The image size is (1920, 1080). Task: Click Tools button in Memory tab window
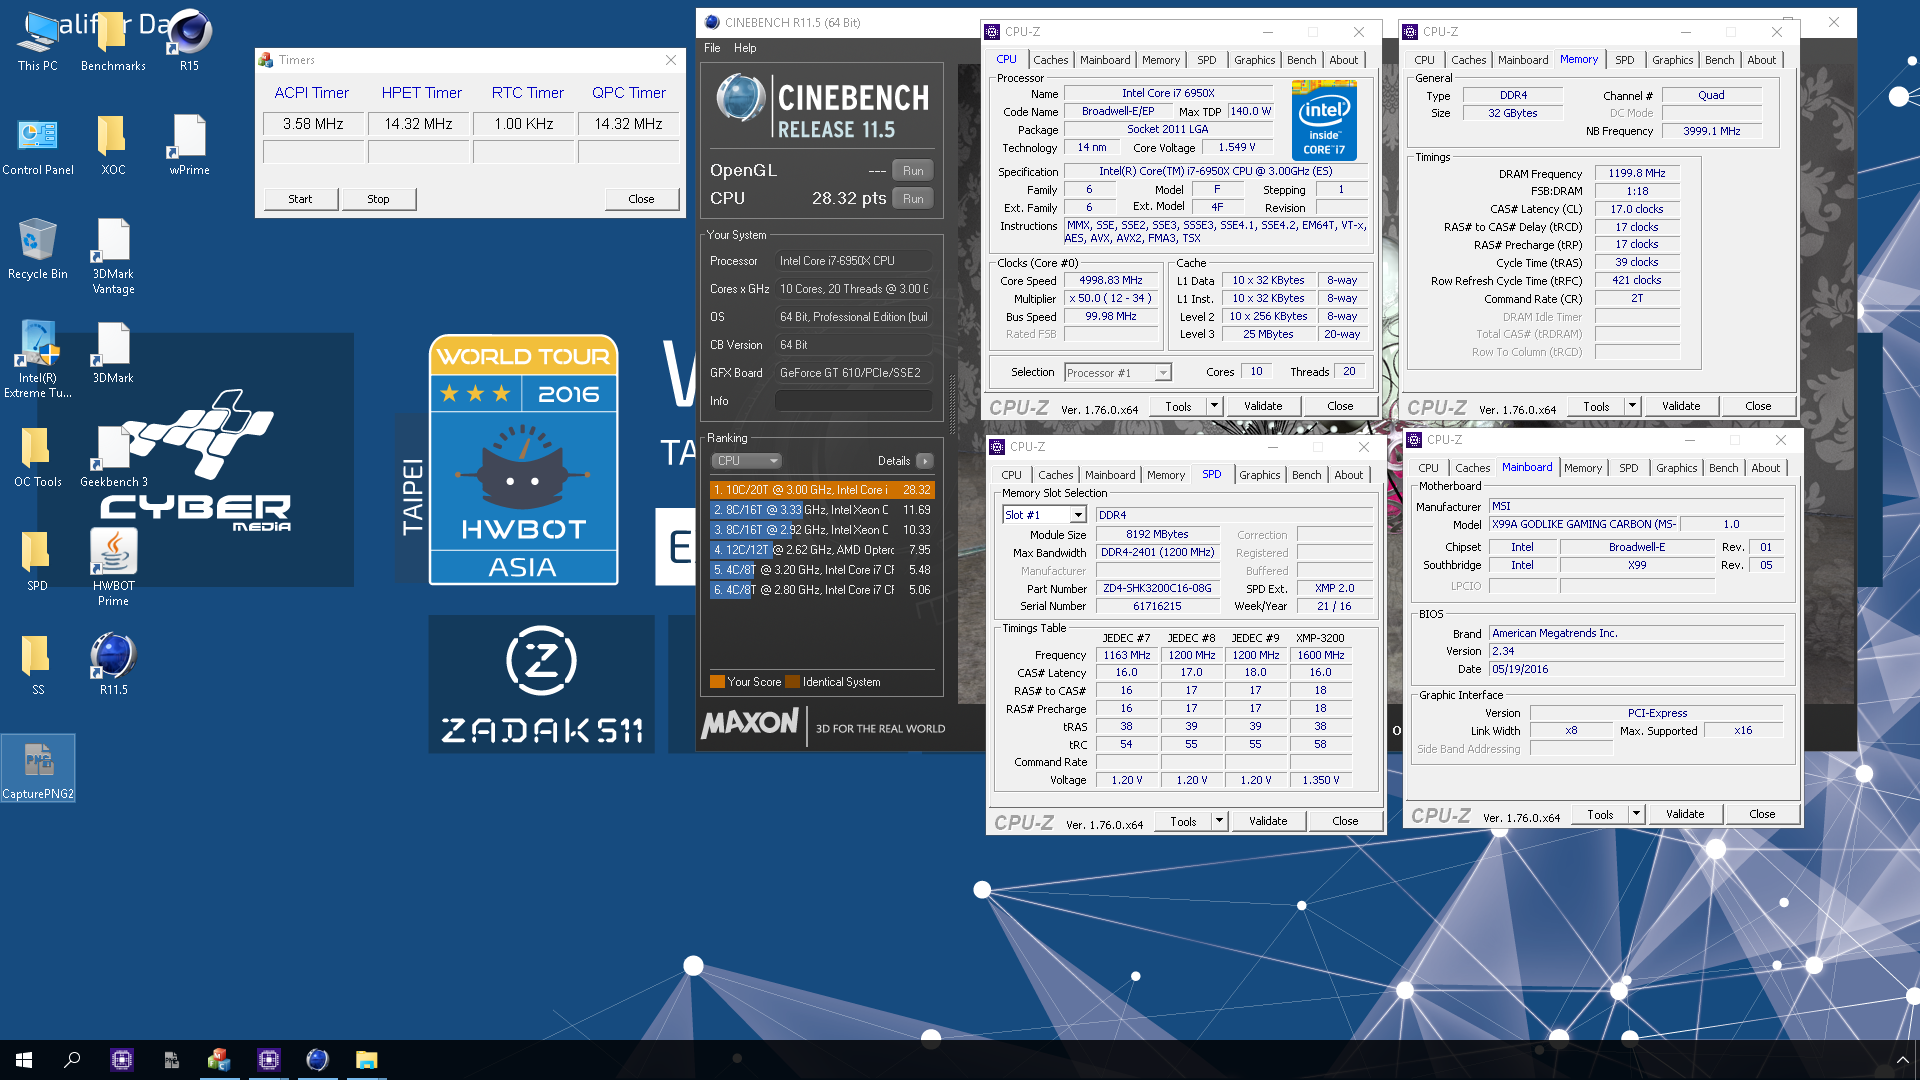click(1596, 406)
